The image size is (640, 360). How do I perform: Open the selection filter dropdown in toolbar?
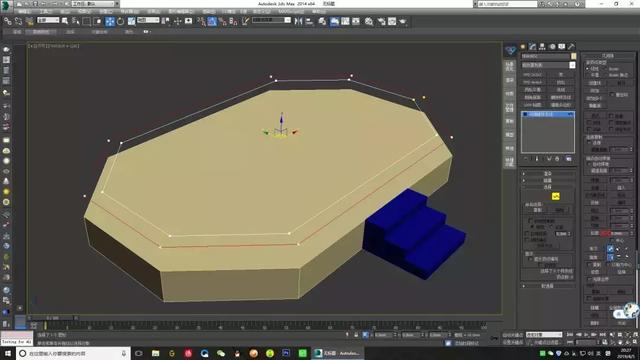[x=48, y=20]
